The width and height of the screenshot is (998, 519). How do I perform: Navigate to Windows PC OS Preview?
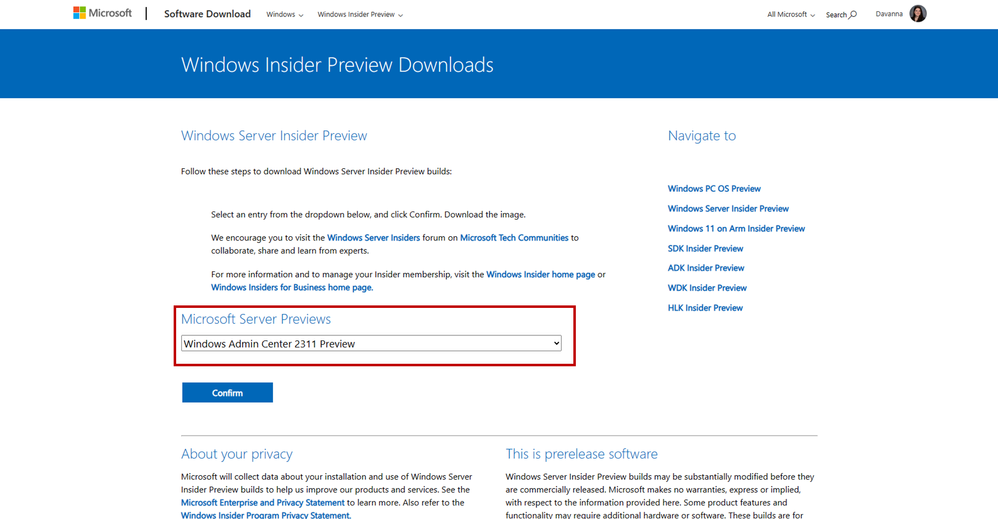click(x=714, y=188)
